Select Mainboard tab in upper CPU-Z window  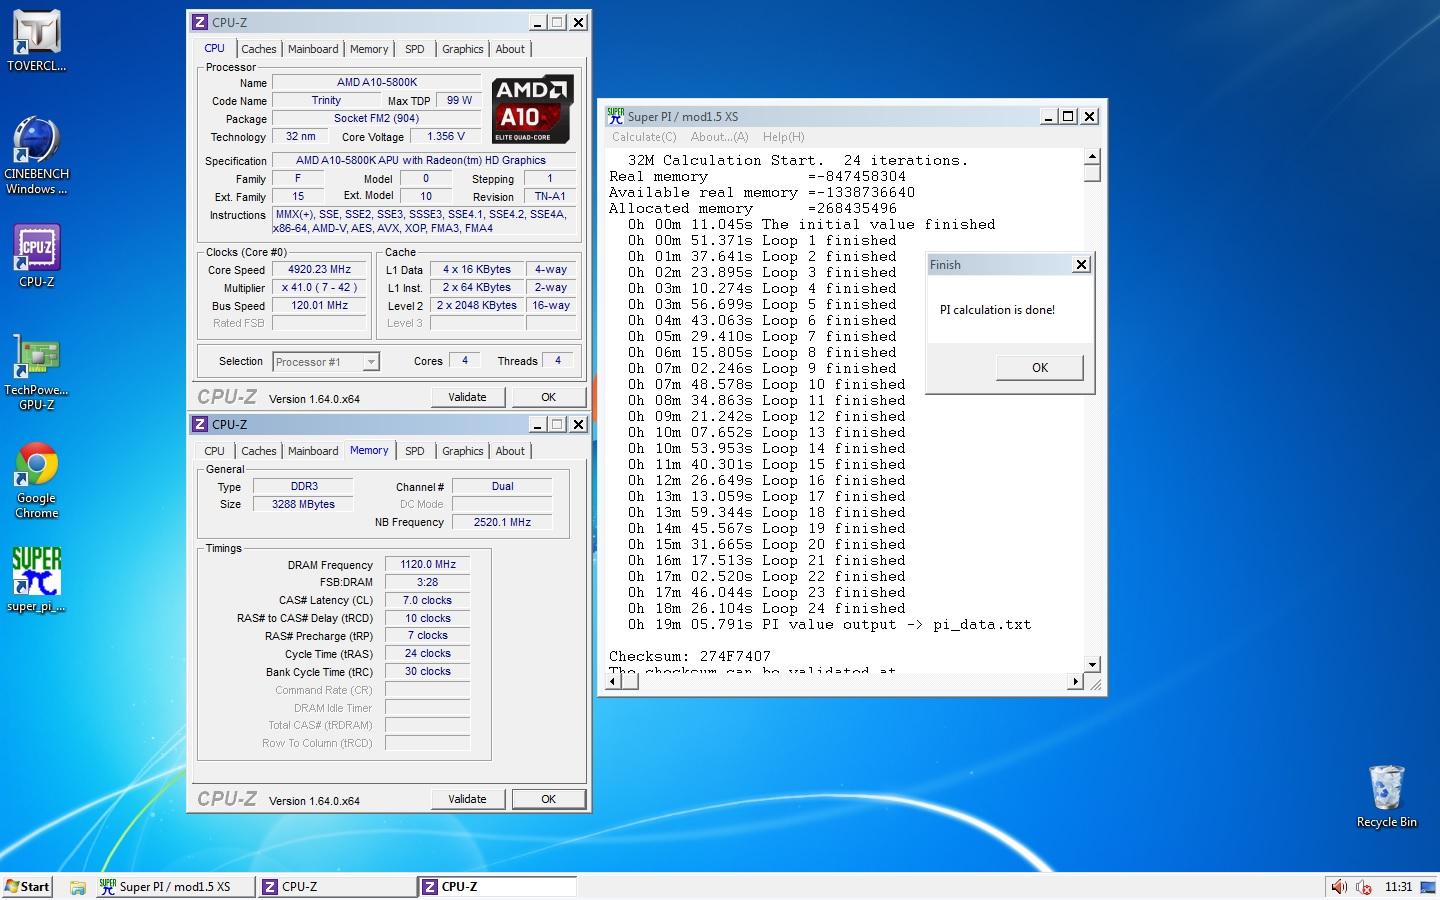[x=313, y=49]
